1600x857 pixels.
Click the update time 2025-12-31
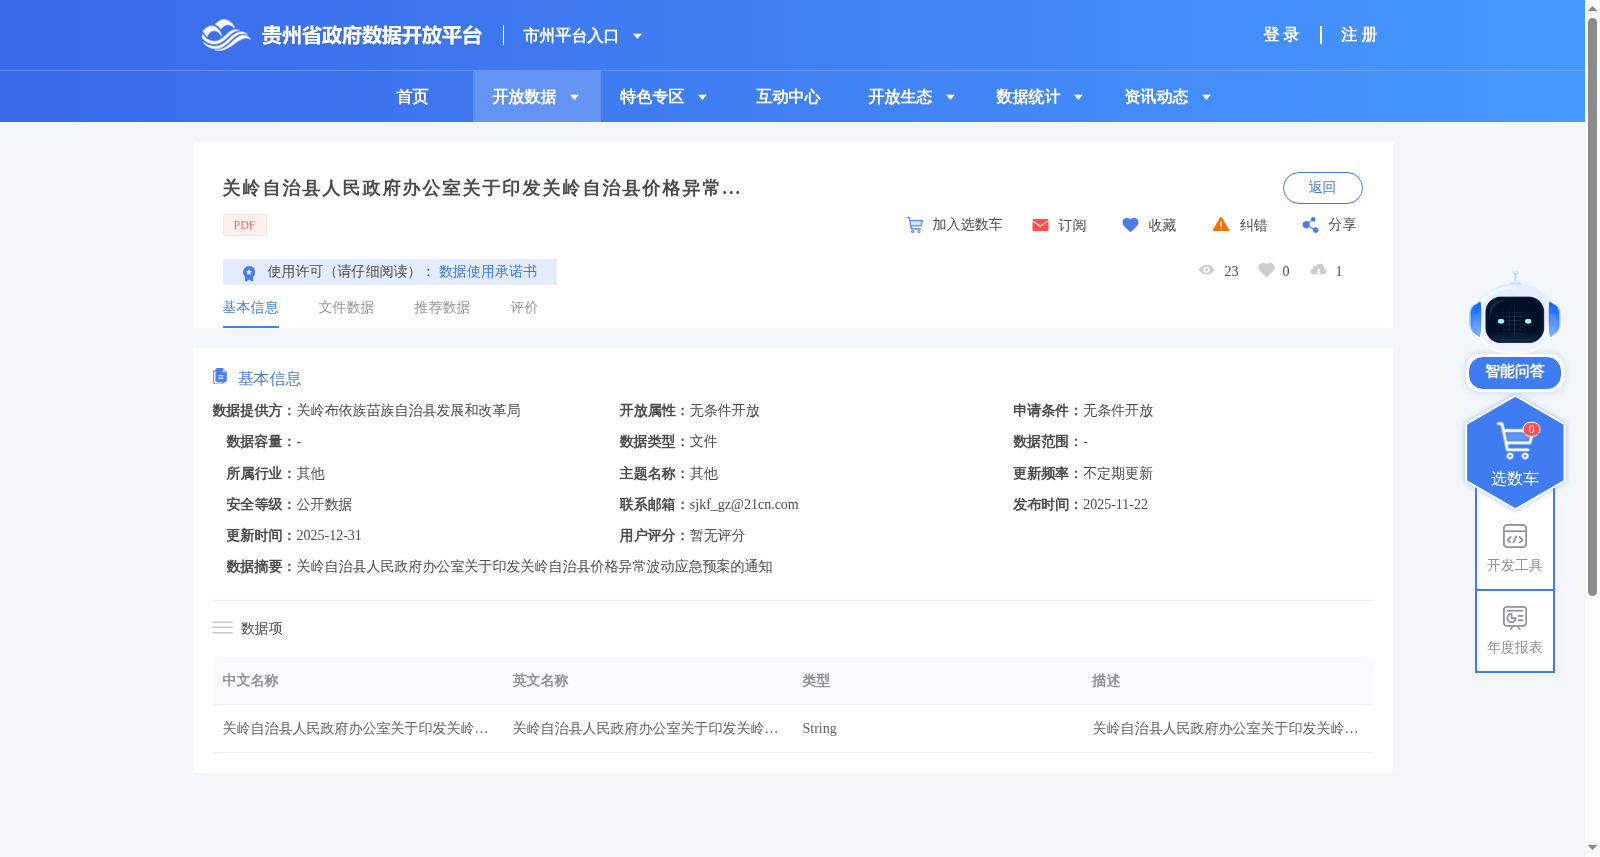click(329, 535)
